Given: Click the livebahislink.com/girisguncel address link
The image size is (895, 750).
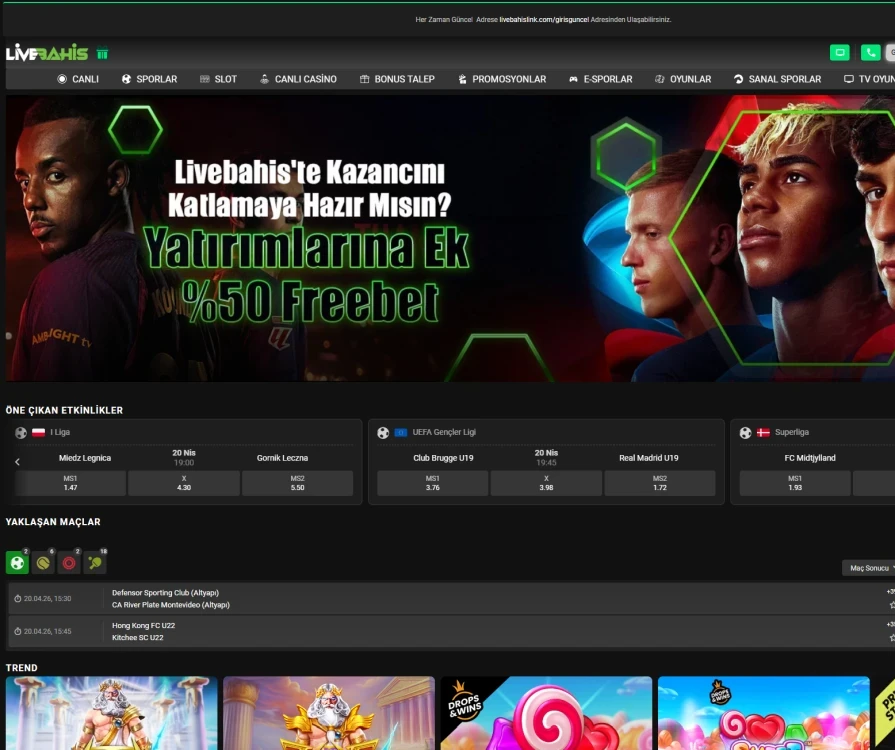Looking at the screenshot, I should (x=544, y=19).
